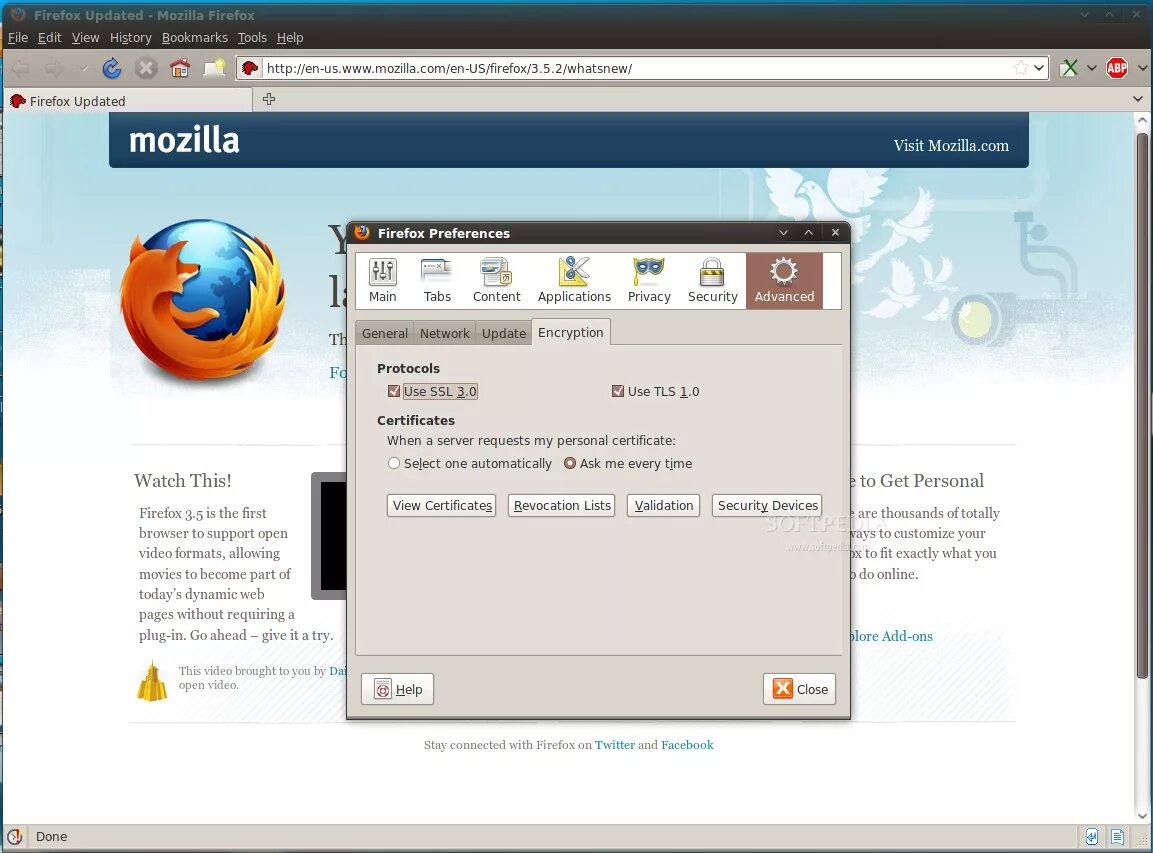Open the View menu
The image size is (1153, 853).
[85, 38]
